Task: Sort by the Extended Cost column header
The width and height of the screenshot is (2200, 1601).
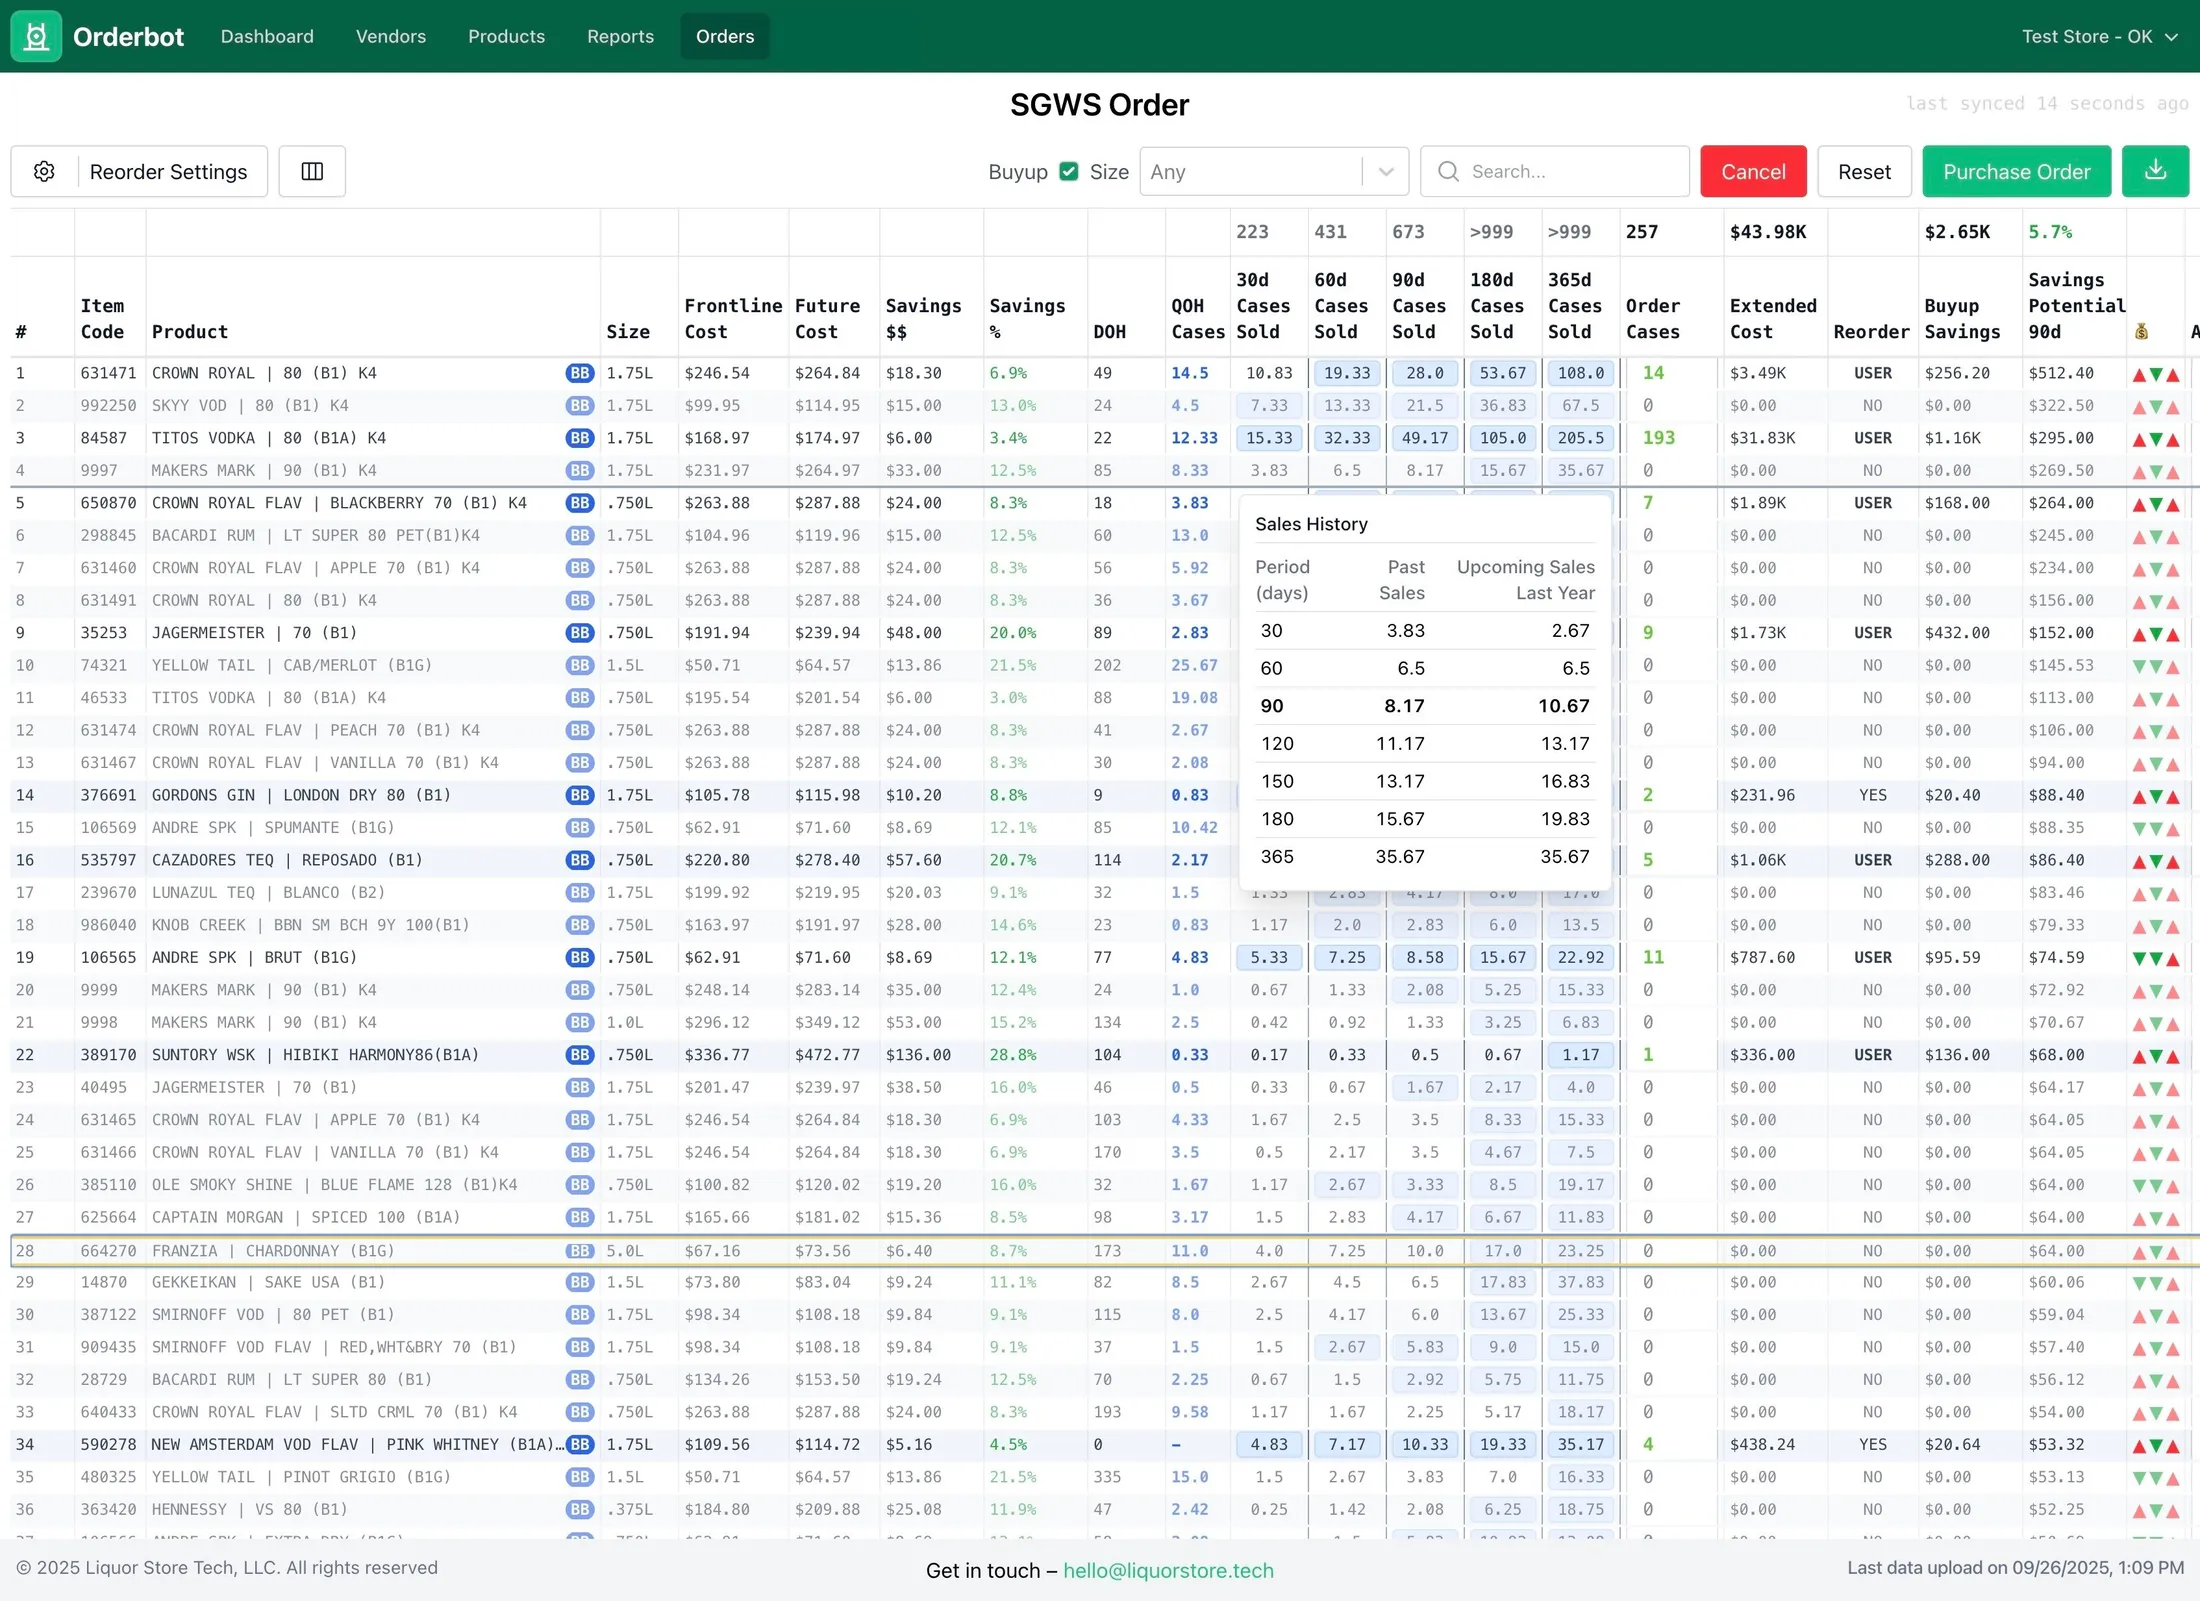Action: [1773, 319]
